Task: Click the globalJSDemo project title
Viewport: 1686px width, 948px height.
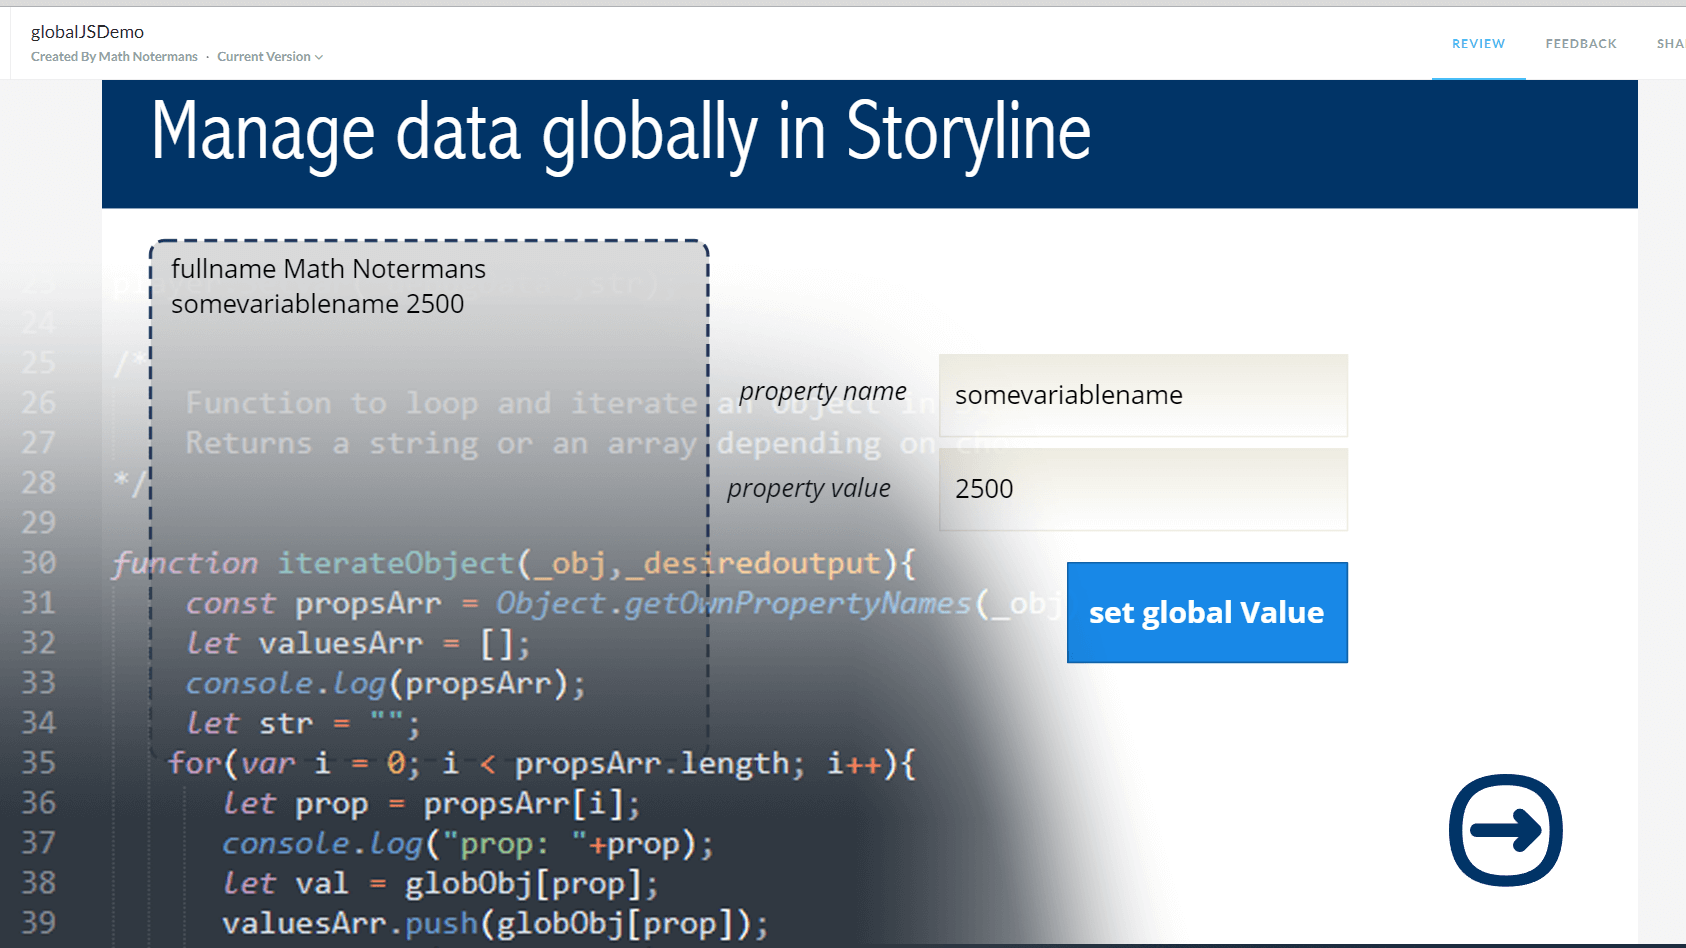Action: click(87, 31)
